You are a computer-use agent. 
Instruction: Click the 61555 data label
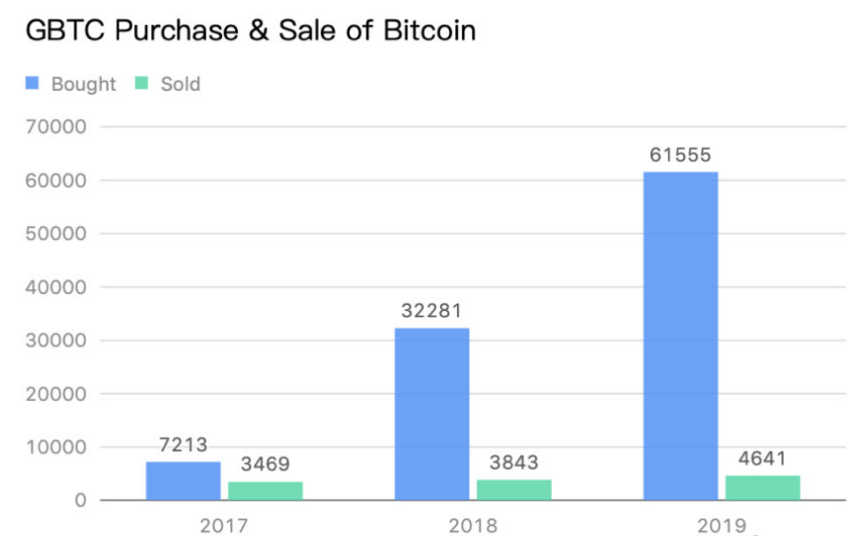pos(680,155)
